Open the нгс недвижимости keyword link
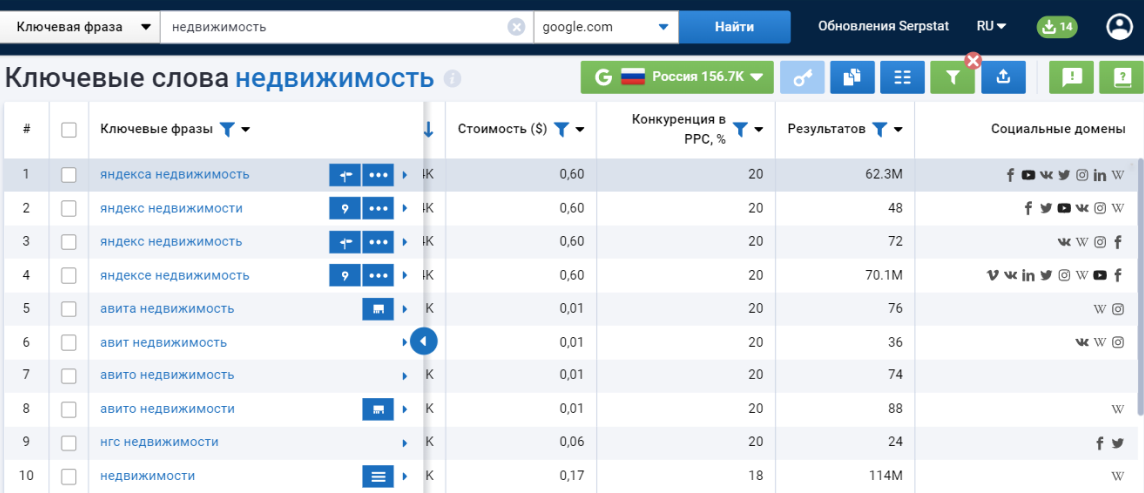This screenshot has width=1144, height=493. click(x=159, y=442)
